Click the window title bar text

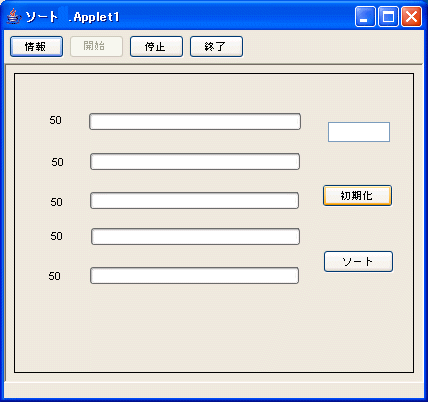72,17
